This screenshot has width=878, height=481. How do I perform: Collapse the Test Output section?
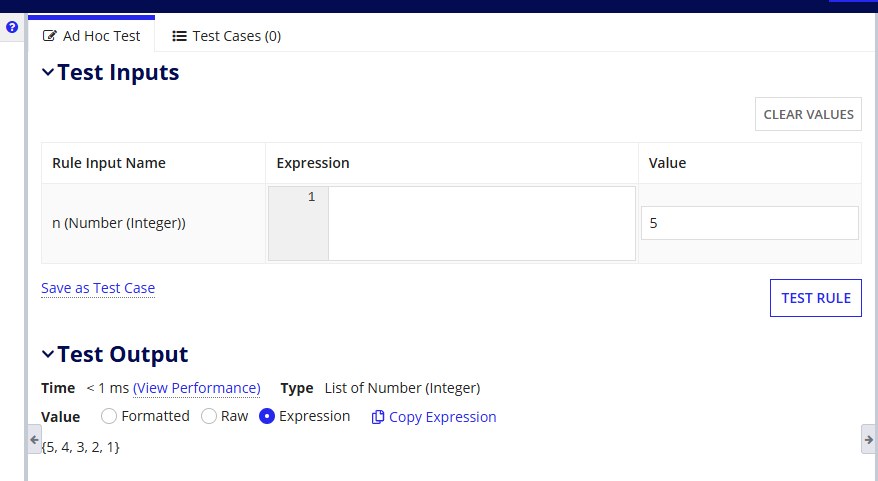[48, 354]
